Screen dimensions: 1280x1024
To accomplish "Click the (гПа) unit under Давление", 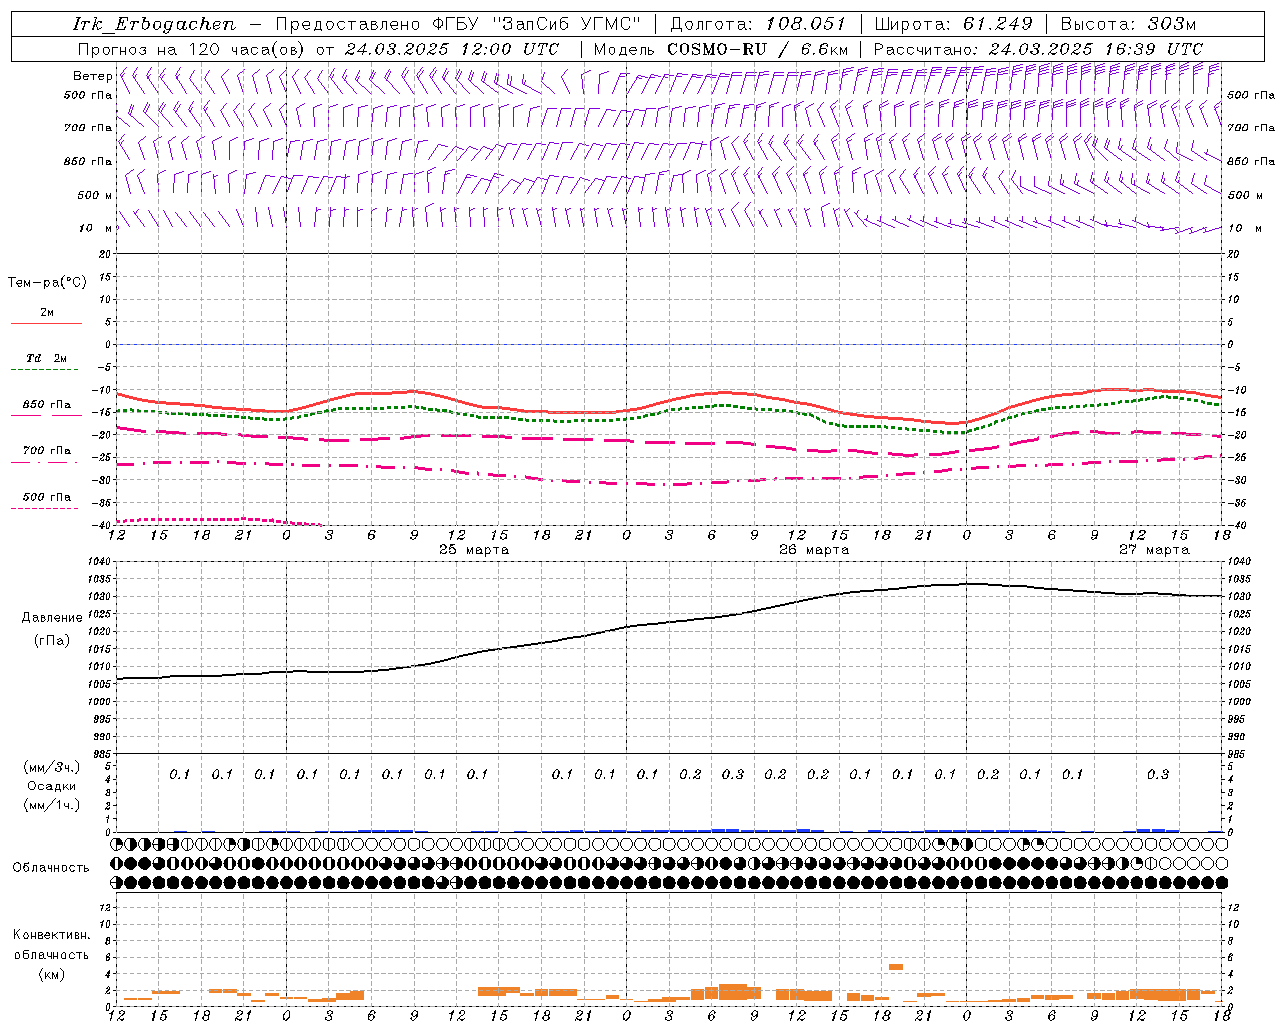I will pyautogui.click(x=52, y=640).
